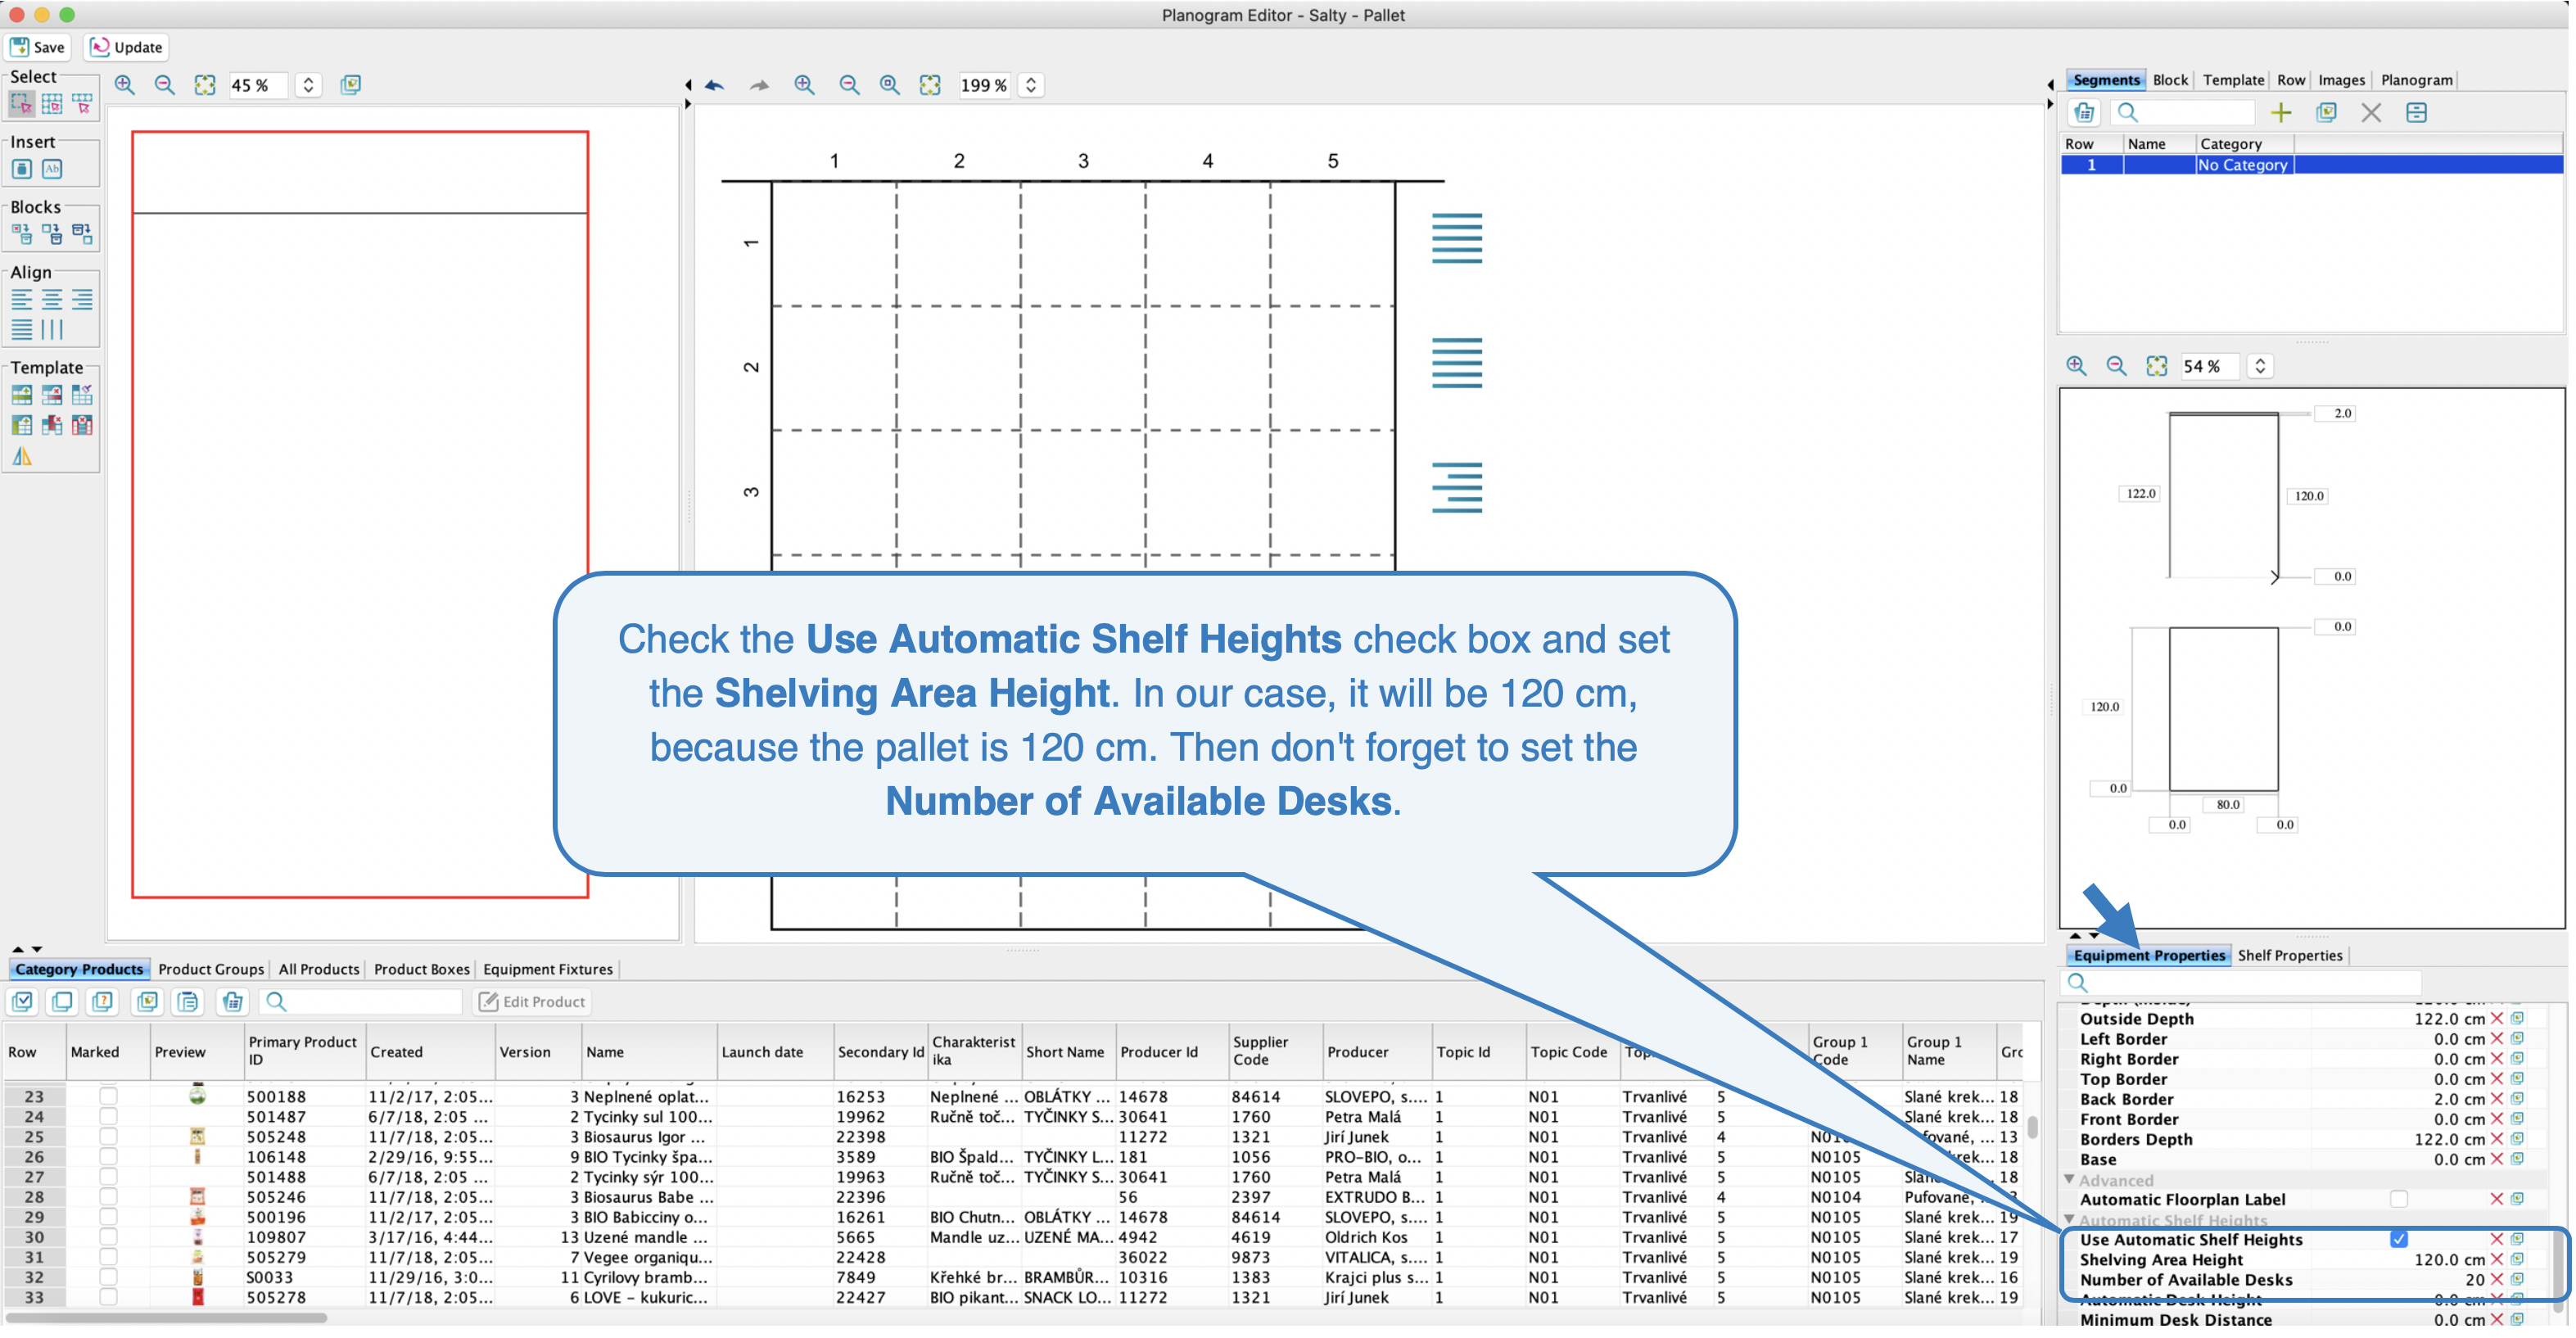The width and height of the screenshot is (2576, 1338).
Task: Click the mark-all checkbox icon in products toolbar
Action: pyautogui.click(x=22, y=1001)
